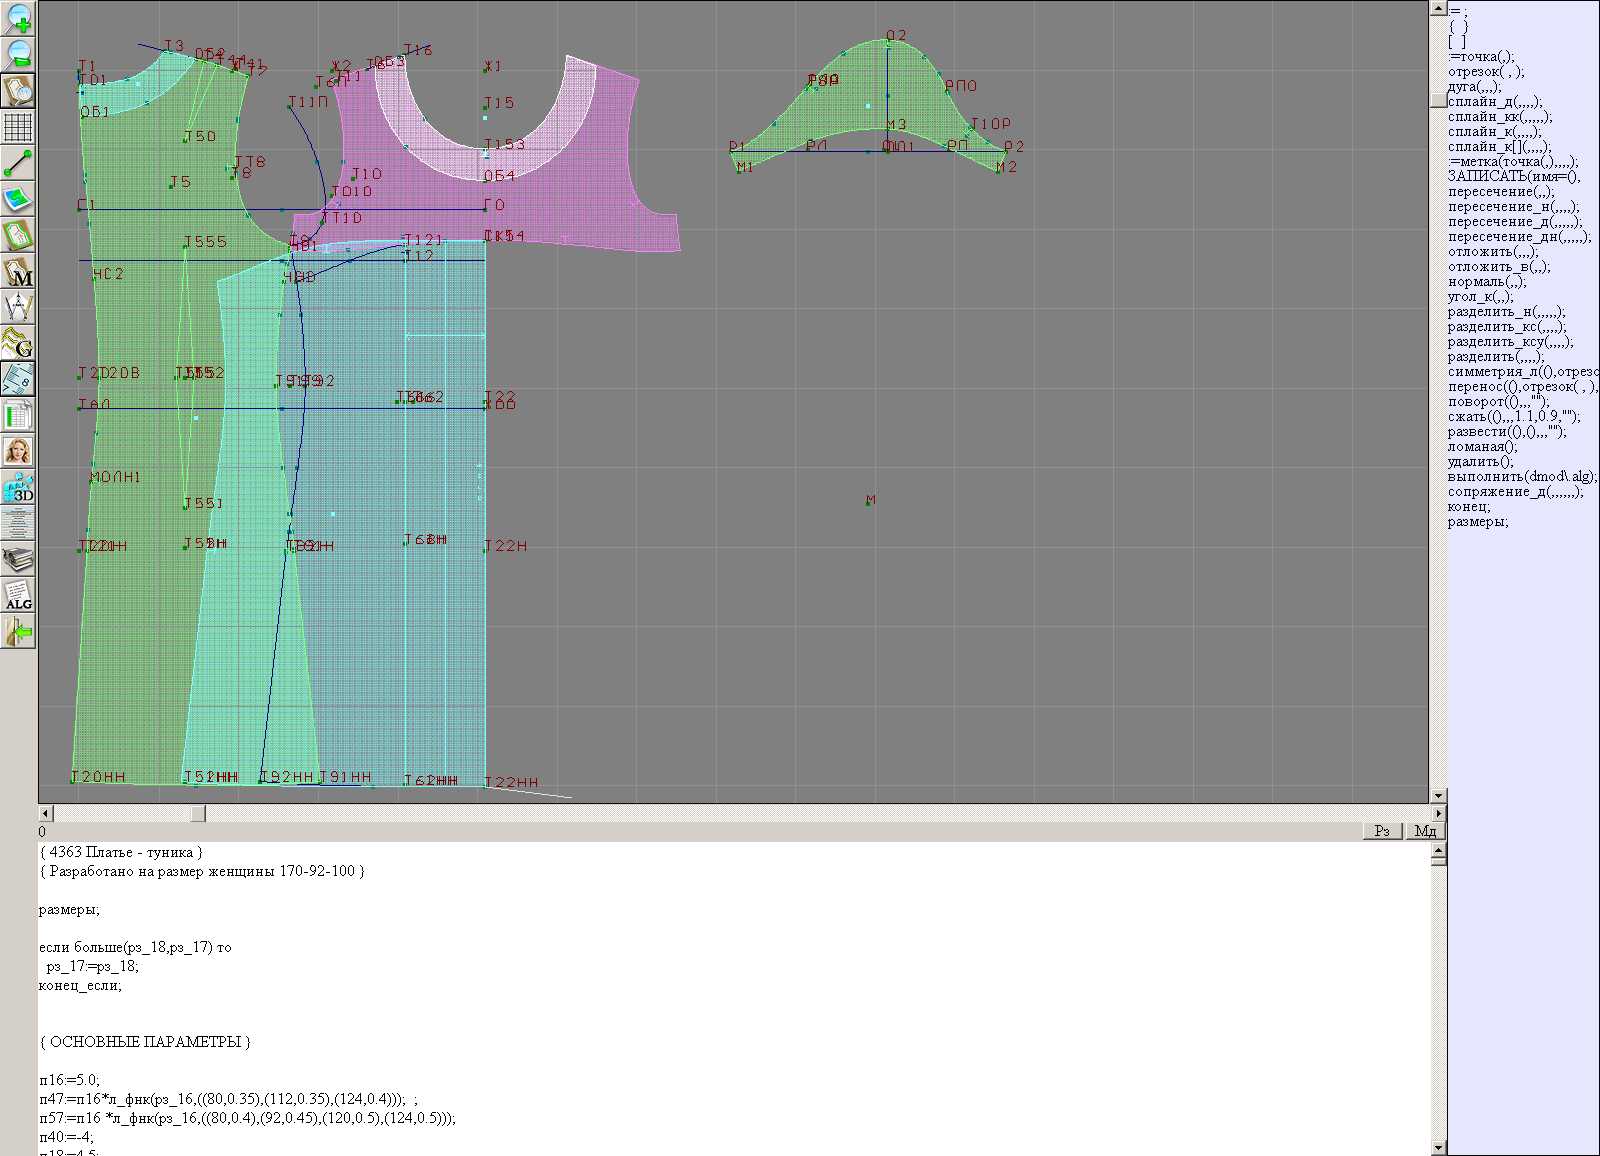This screenshot has width=1600, height=1156.
Task: Toggle the grid display icon
Action: [x=18, y=127]
